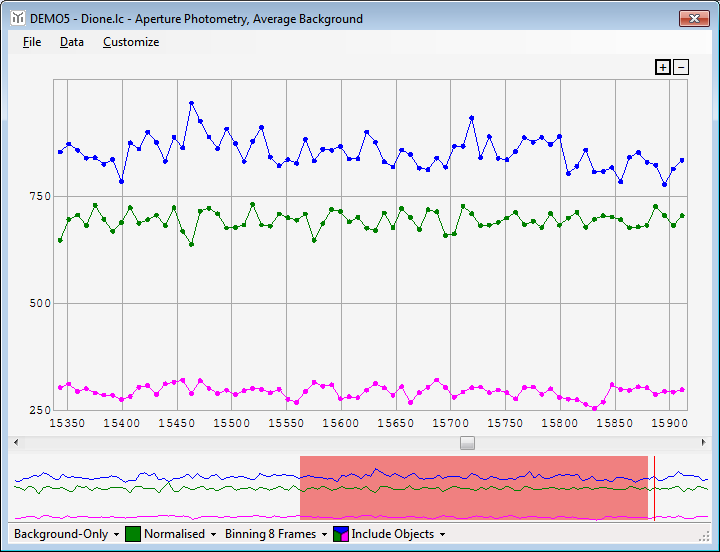The image size is (720, 552).
Task: Expand the Include Objects dropdown
Action: tap(398, 534)
